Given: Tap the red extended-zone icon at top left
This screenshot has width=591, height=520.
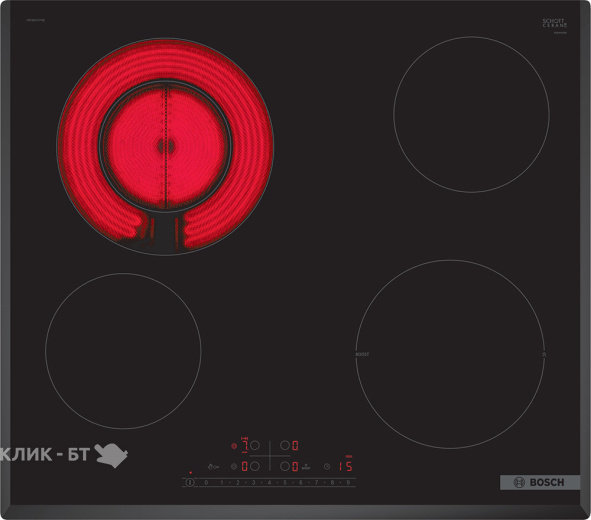Looking at the screenshot, I should (234, 446).
